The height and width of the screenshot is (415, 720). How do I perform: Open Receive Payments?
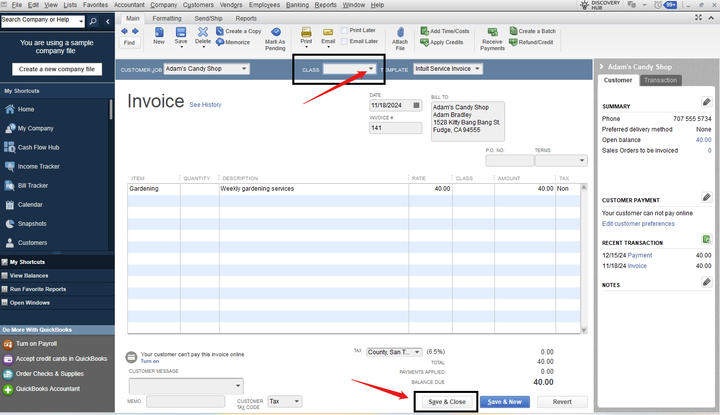(492, 39)
